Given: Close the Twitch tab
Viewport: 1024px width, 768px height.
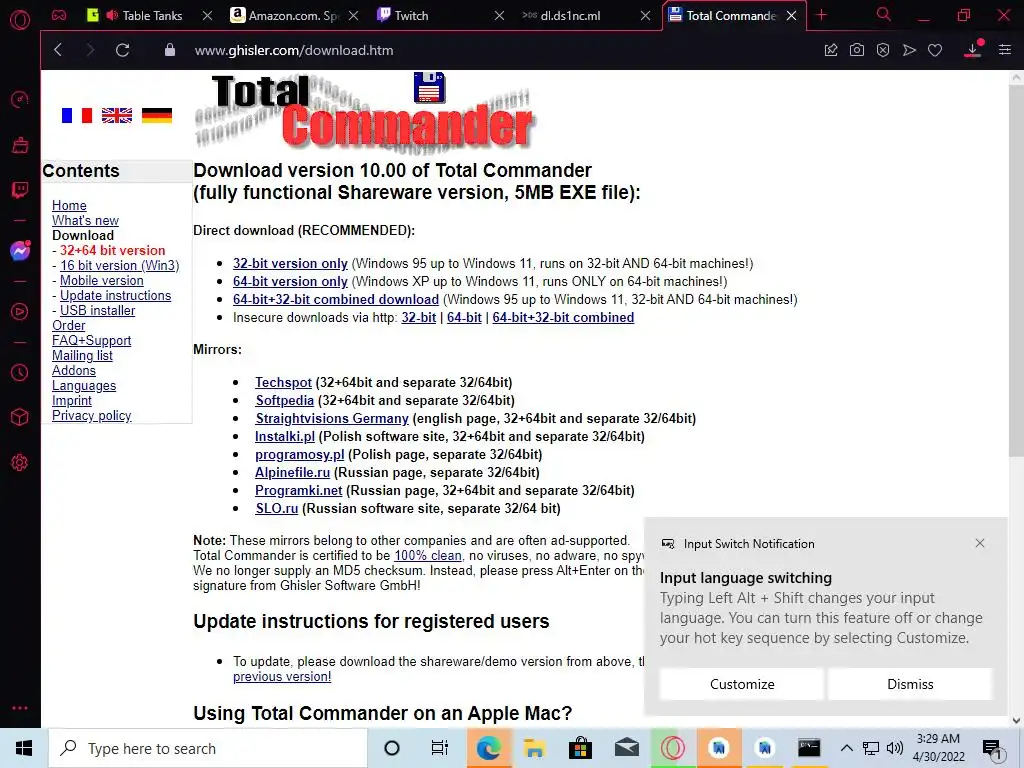Looking at the screenshot, I should [499, 15].
